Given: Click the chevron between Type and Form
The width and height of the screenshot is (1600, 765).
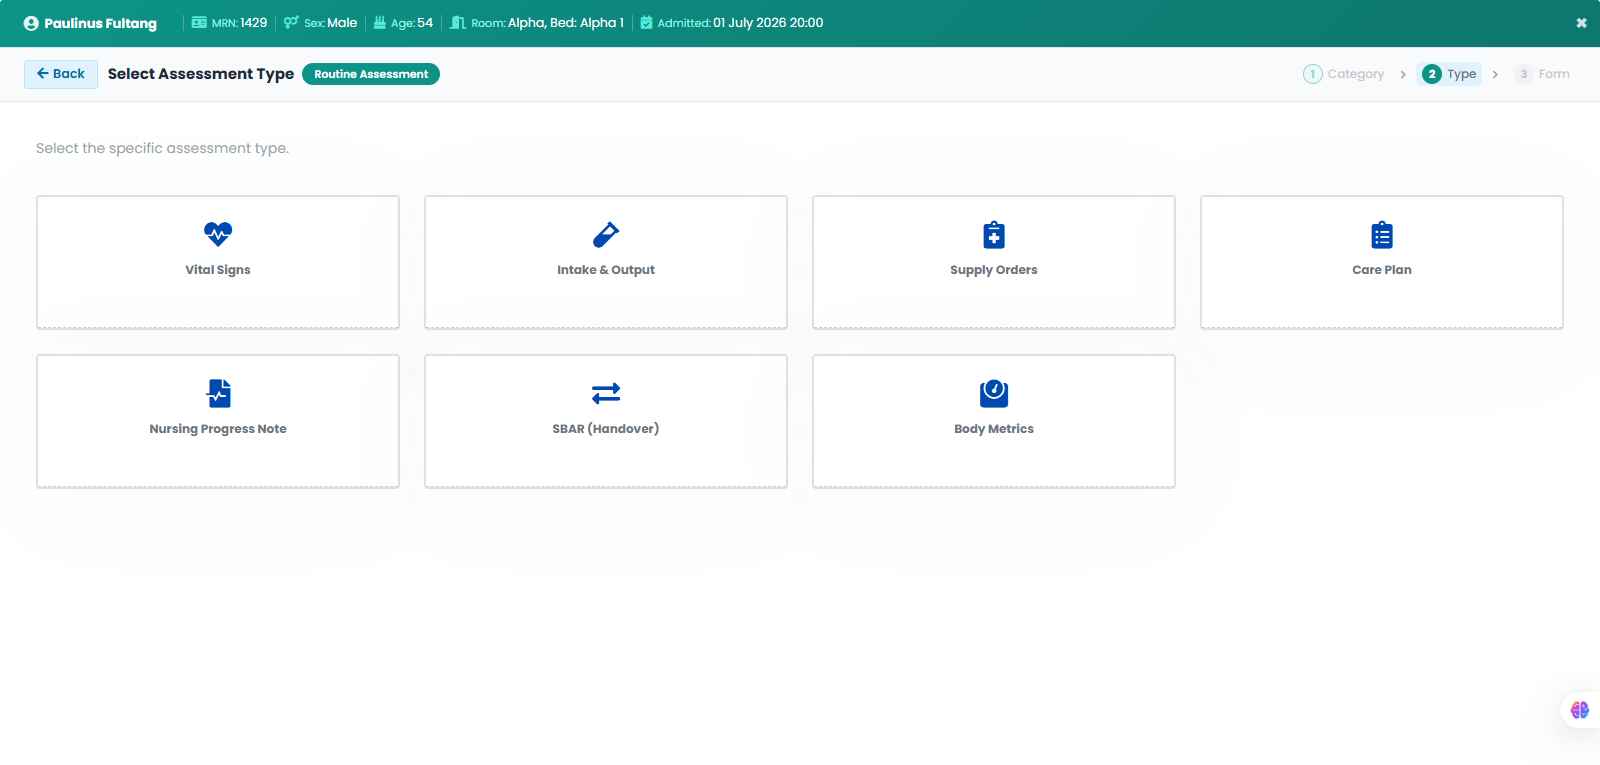Looking at the screenshot, I should point(1495,74).
